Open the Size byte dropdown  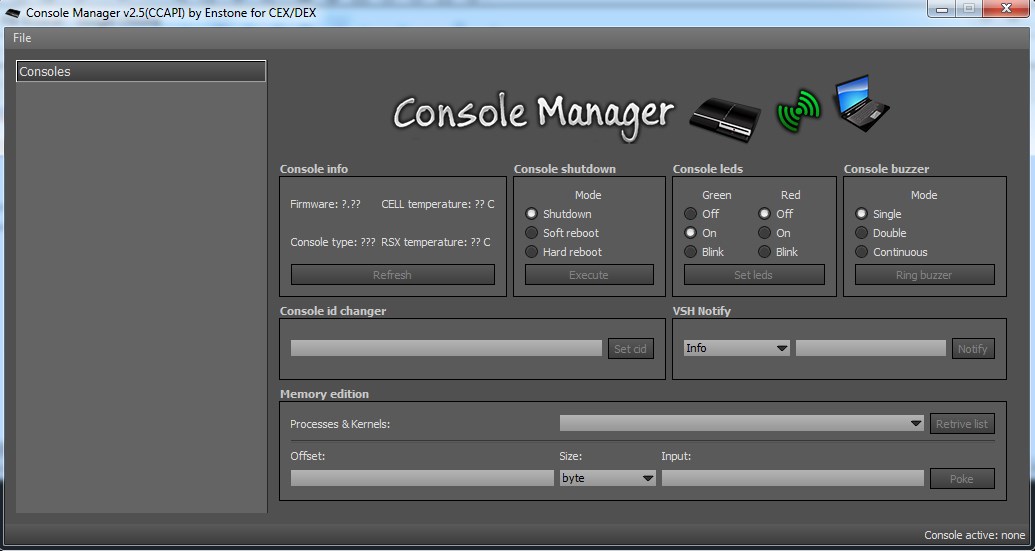pyautogui.click(x=607, y=478)
